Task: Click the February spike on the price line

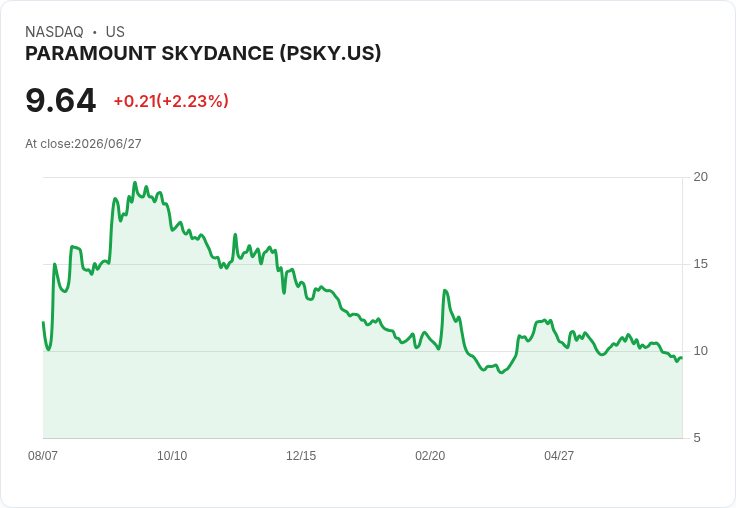Action: 445,291
